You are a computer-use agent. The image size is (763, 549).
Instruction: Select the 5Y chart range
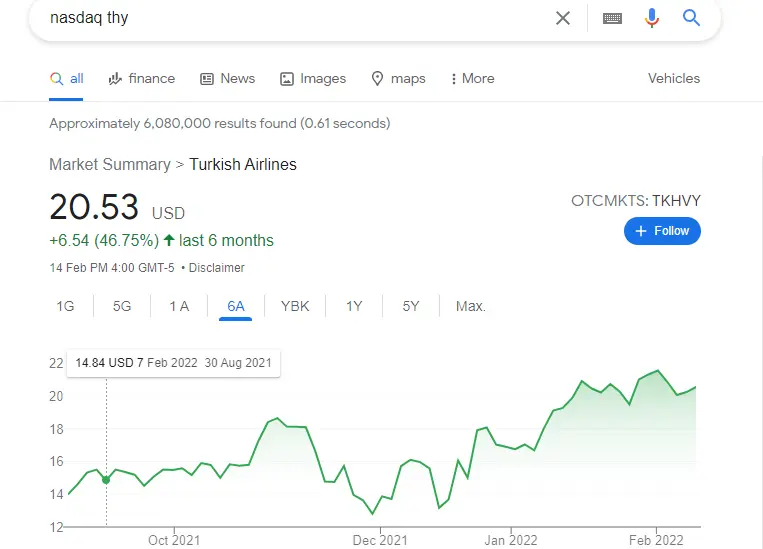point(411,306)
